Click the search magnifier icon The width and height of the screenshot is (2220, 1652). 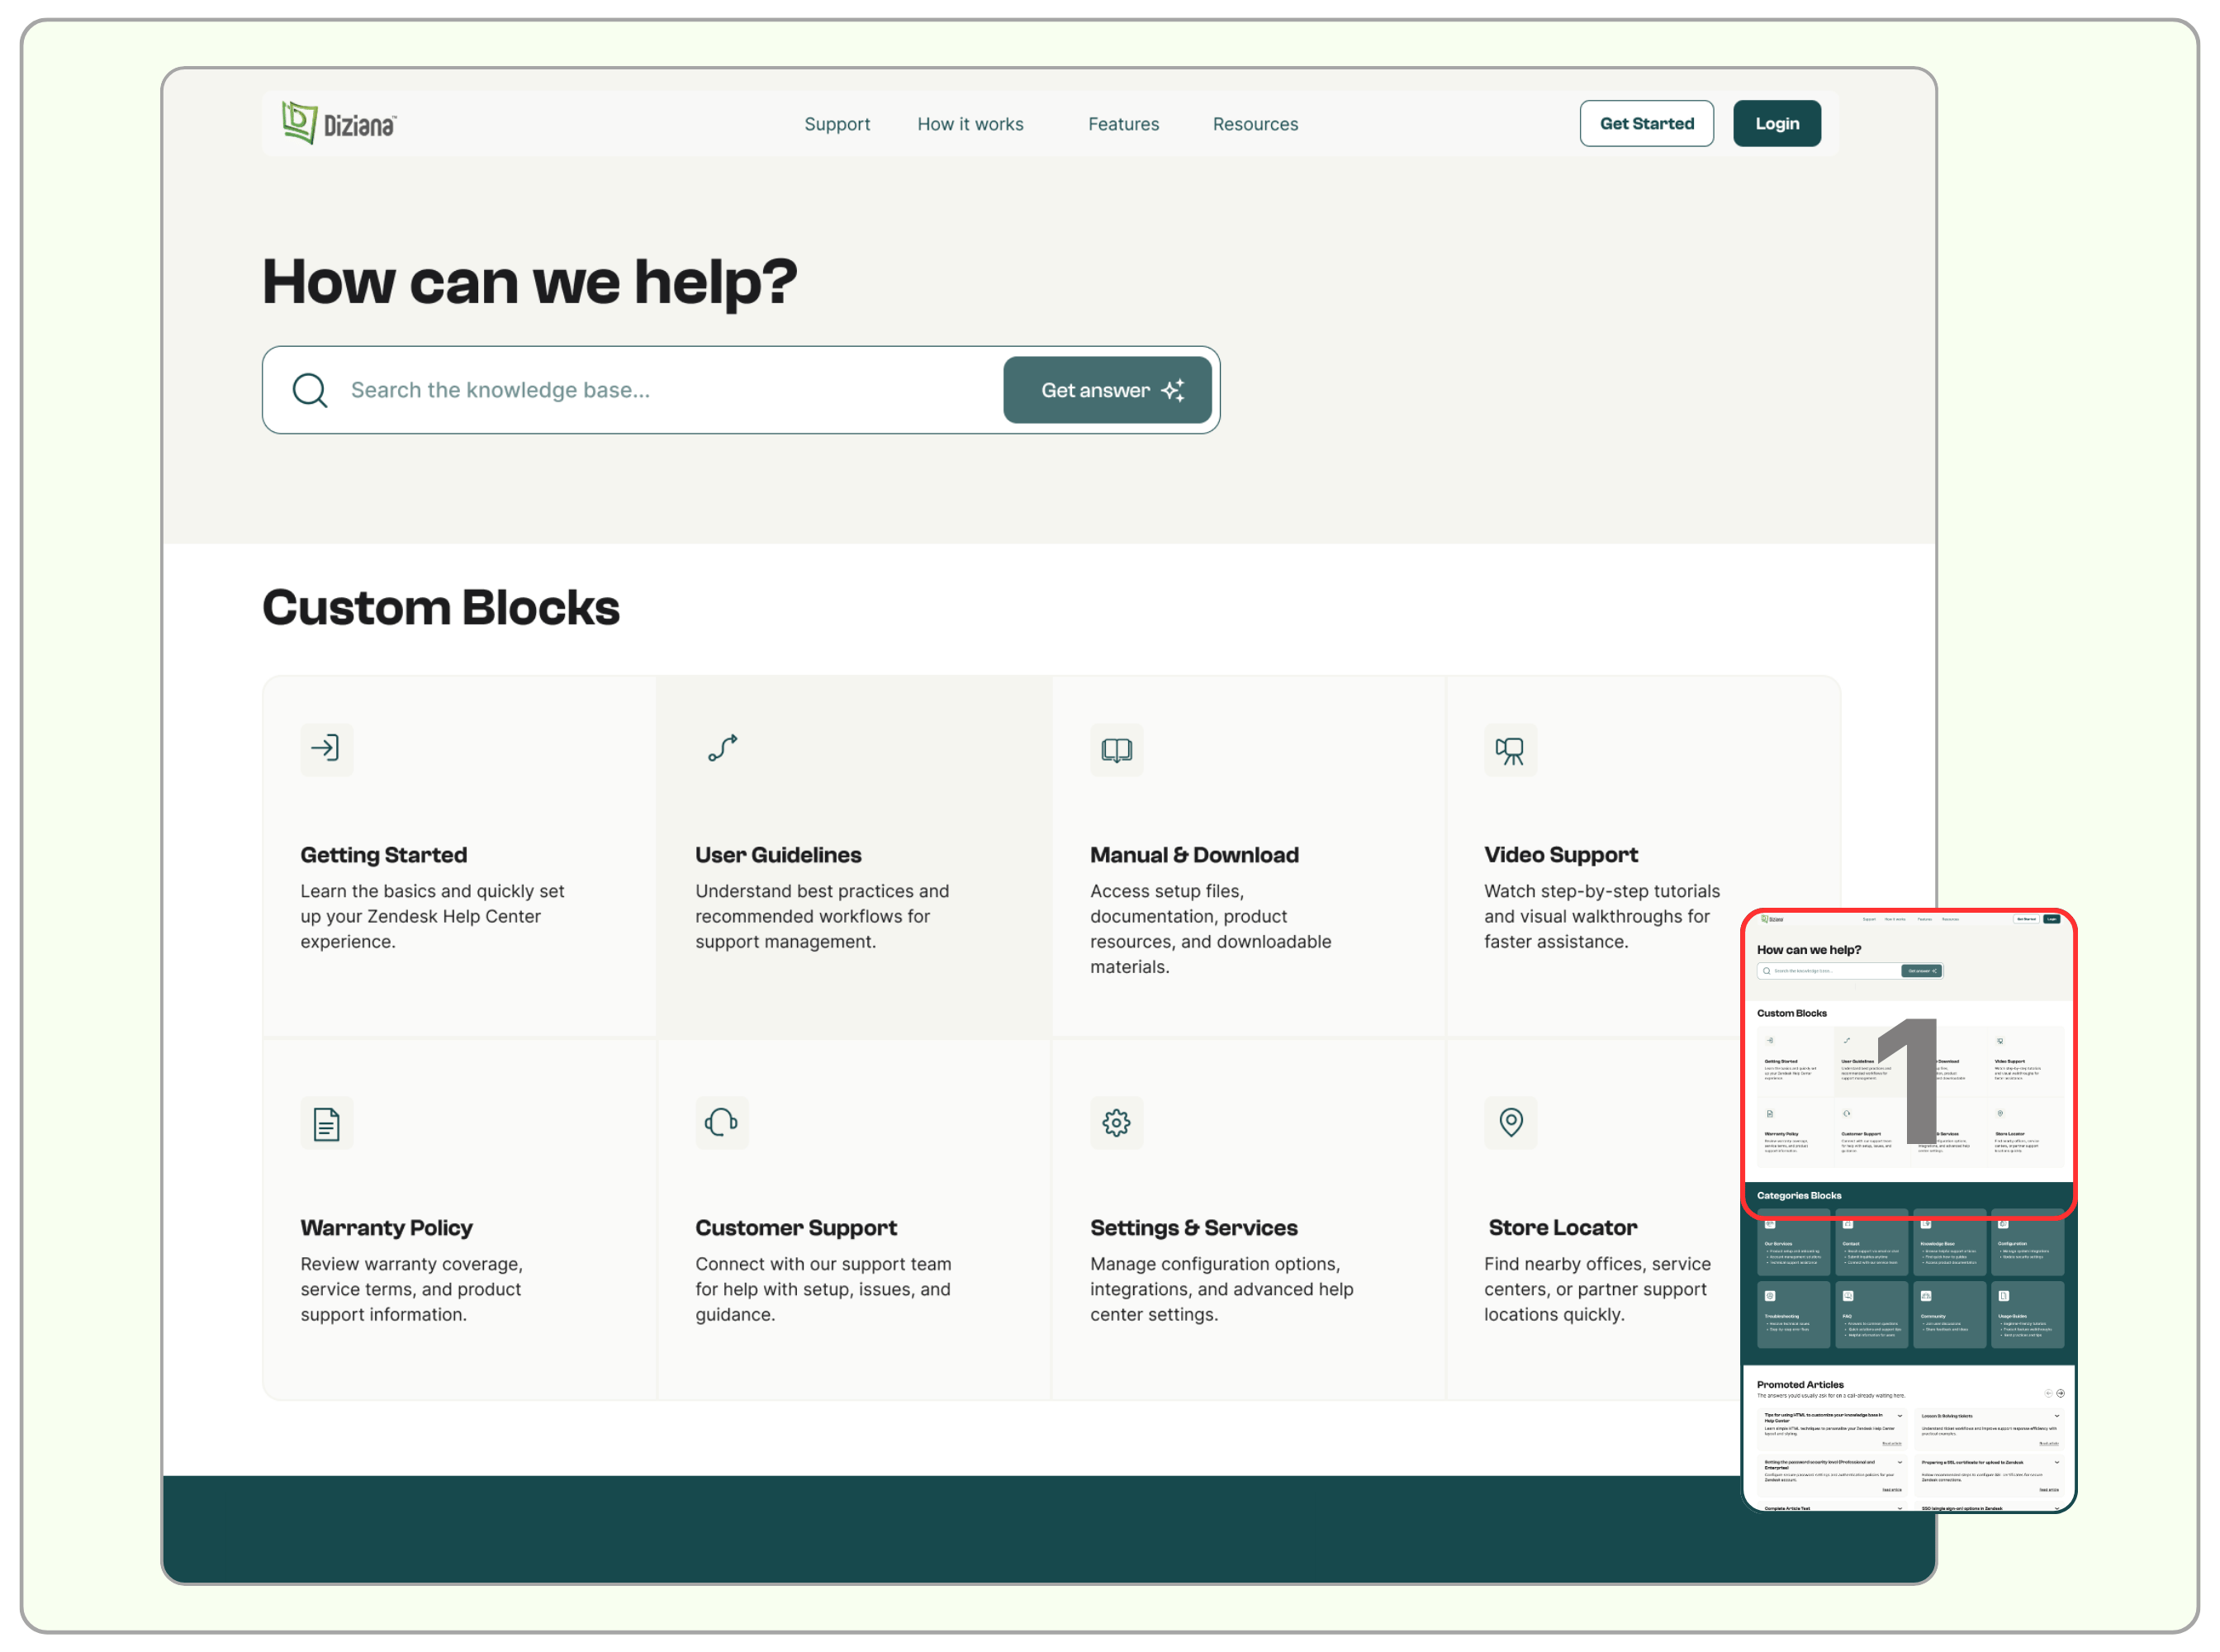pyautogui.click(x=310, y=390)
